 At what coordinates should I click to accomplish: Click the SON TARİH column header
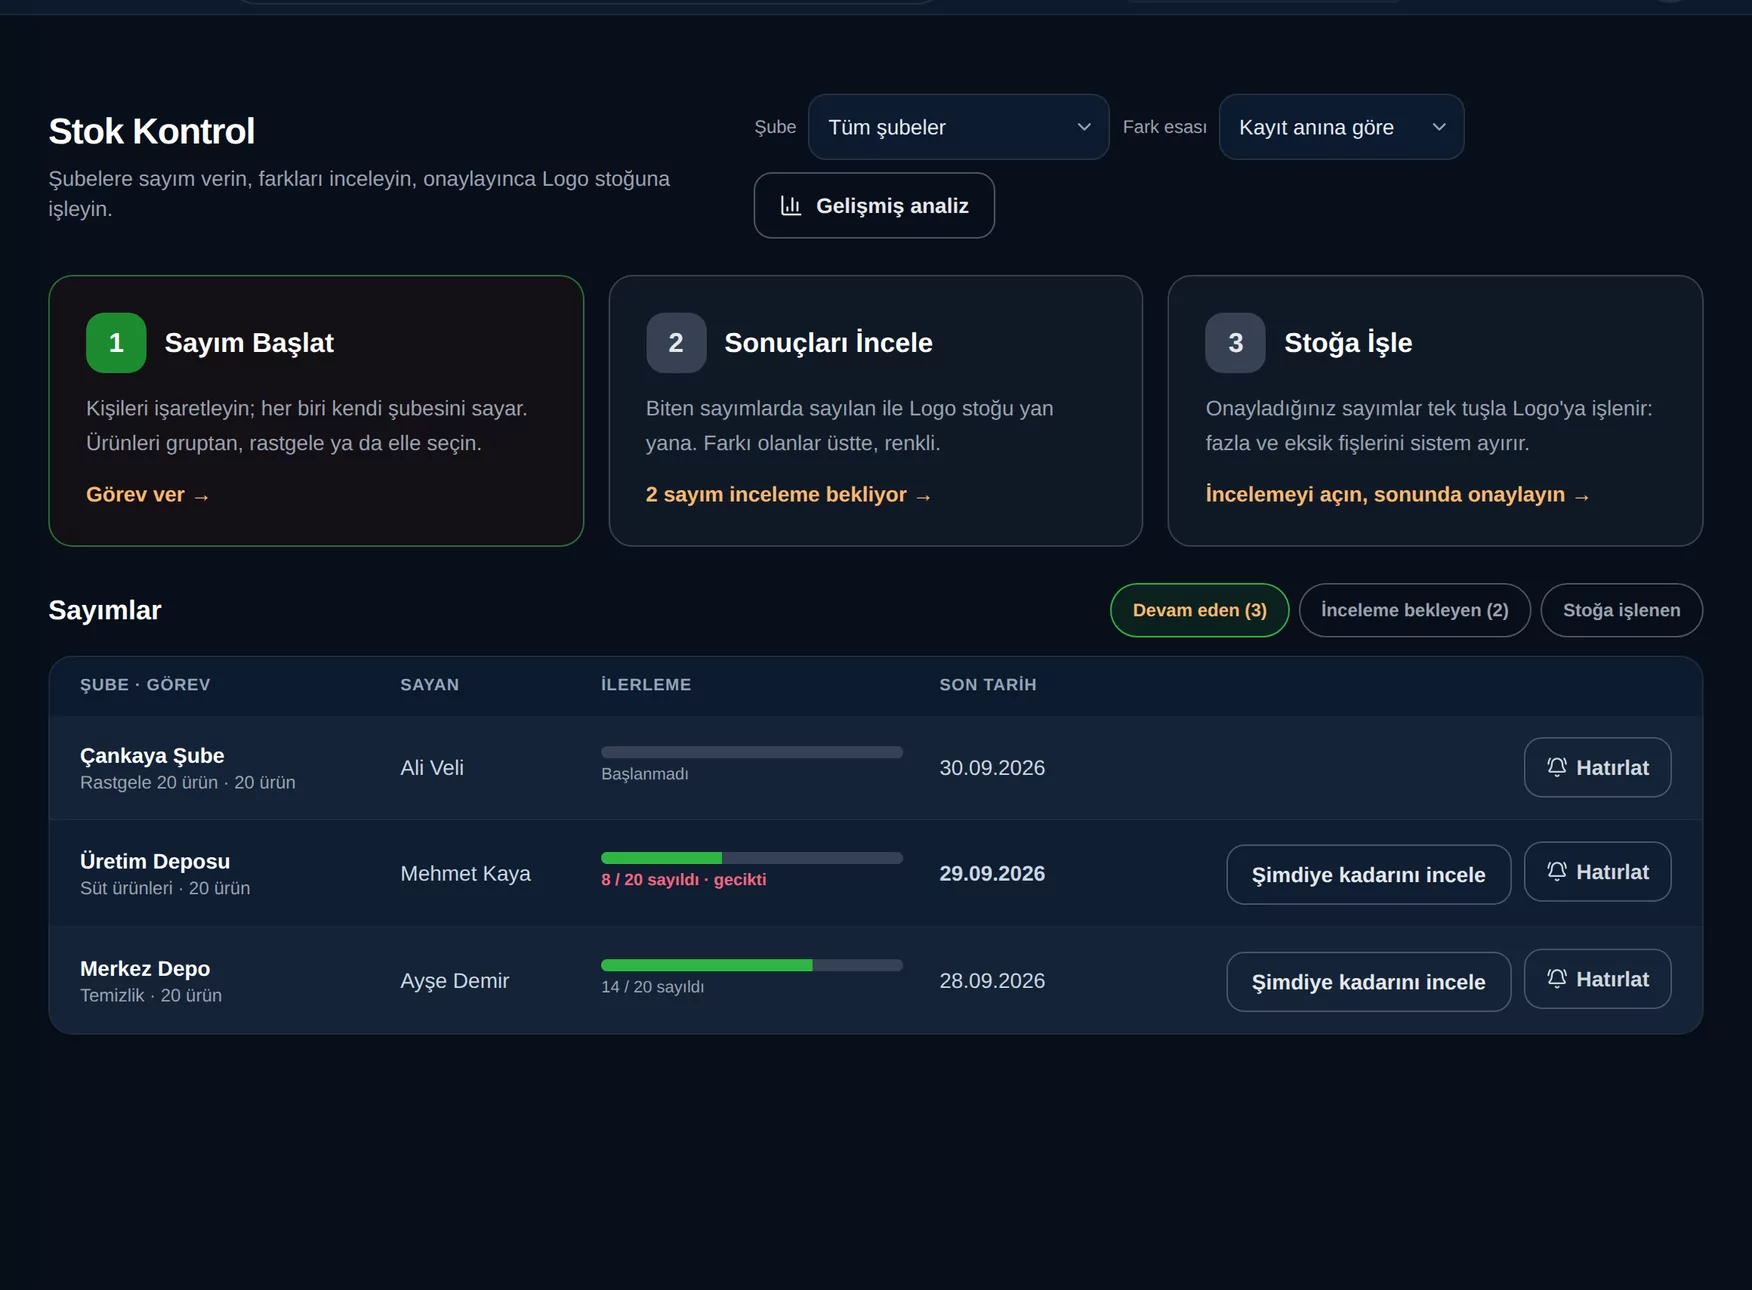(988, 685)
